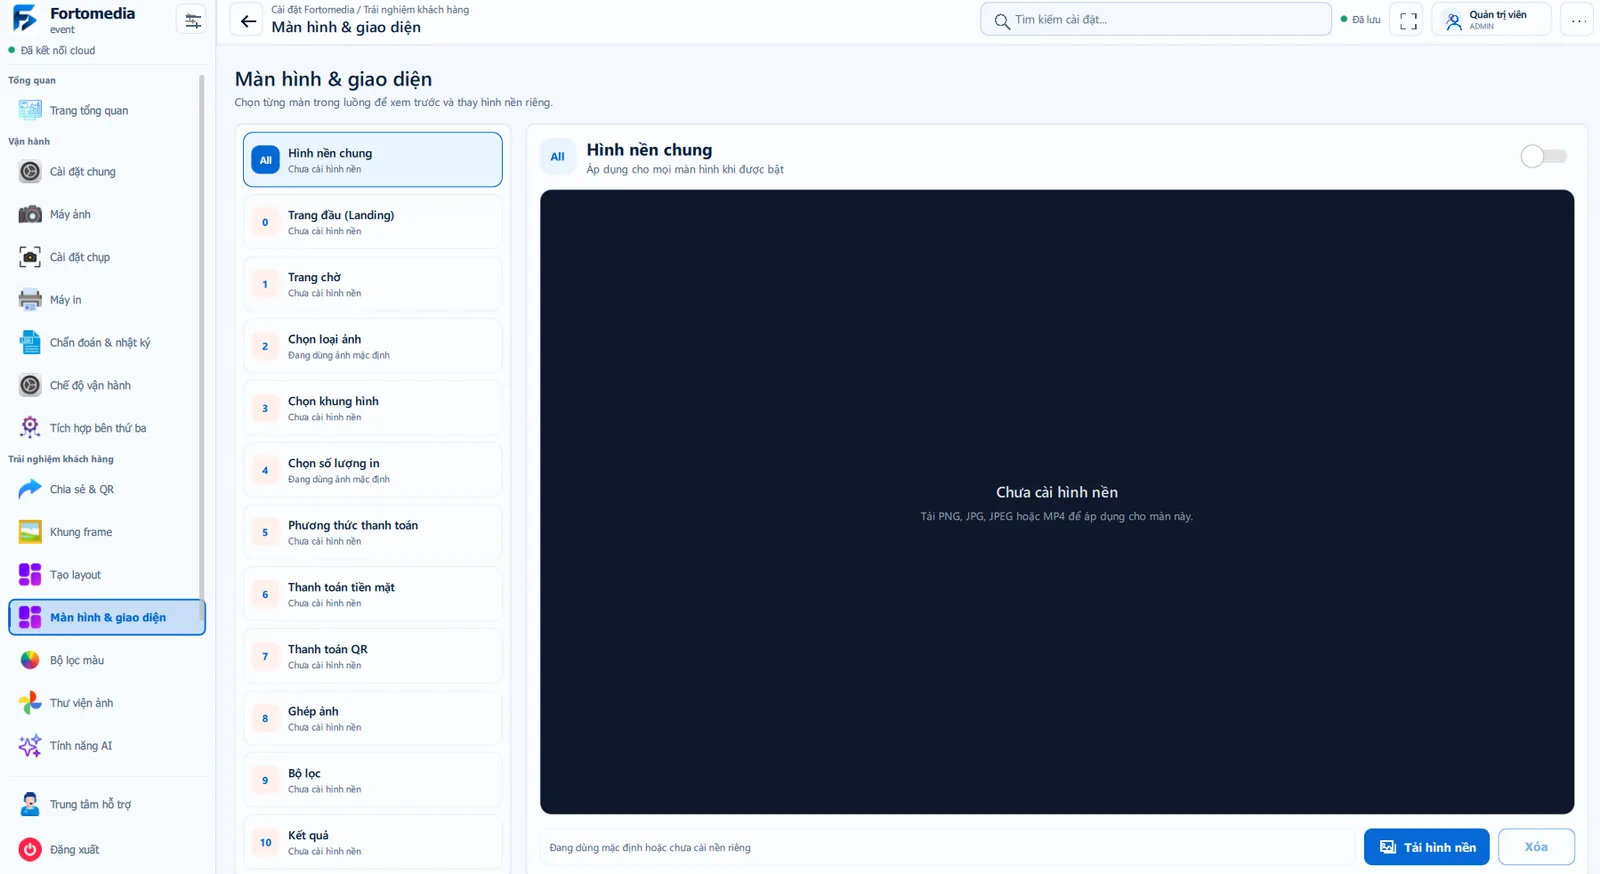This screenshot has height=874, width=1600.
Task: Click the Xóa delete button
Action: point(1536,847)
